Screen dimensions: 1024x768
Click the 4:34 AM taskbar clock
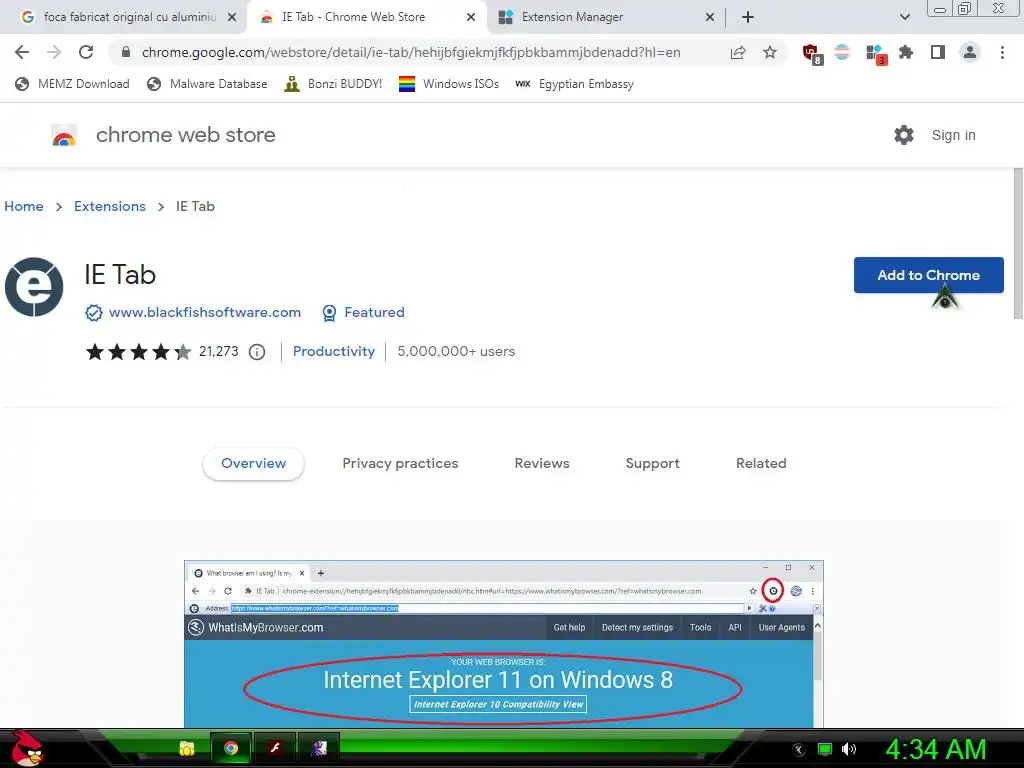click(x=936, y=749)
